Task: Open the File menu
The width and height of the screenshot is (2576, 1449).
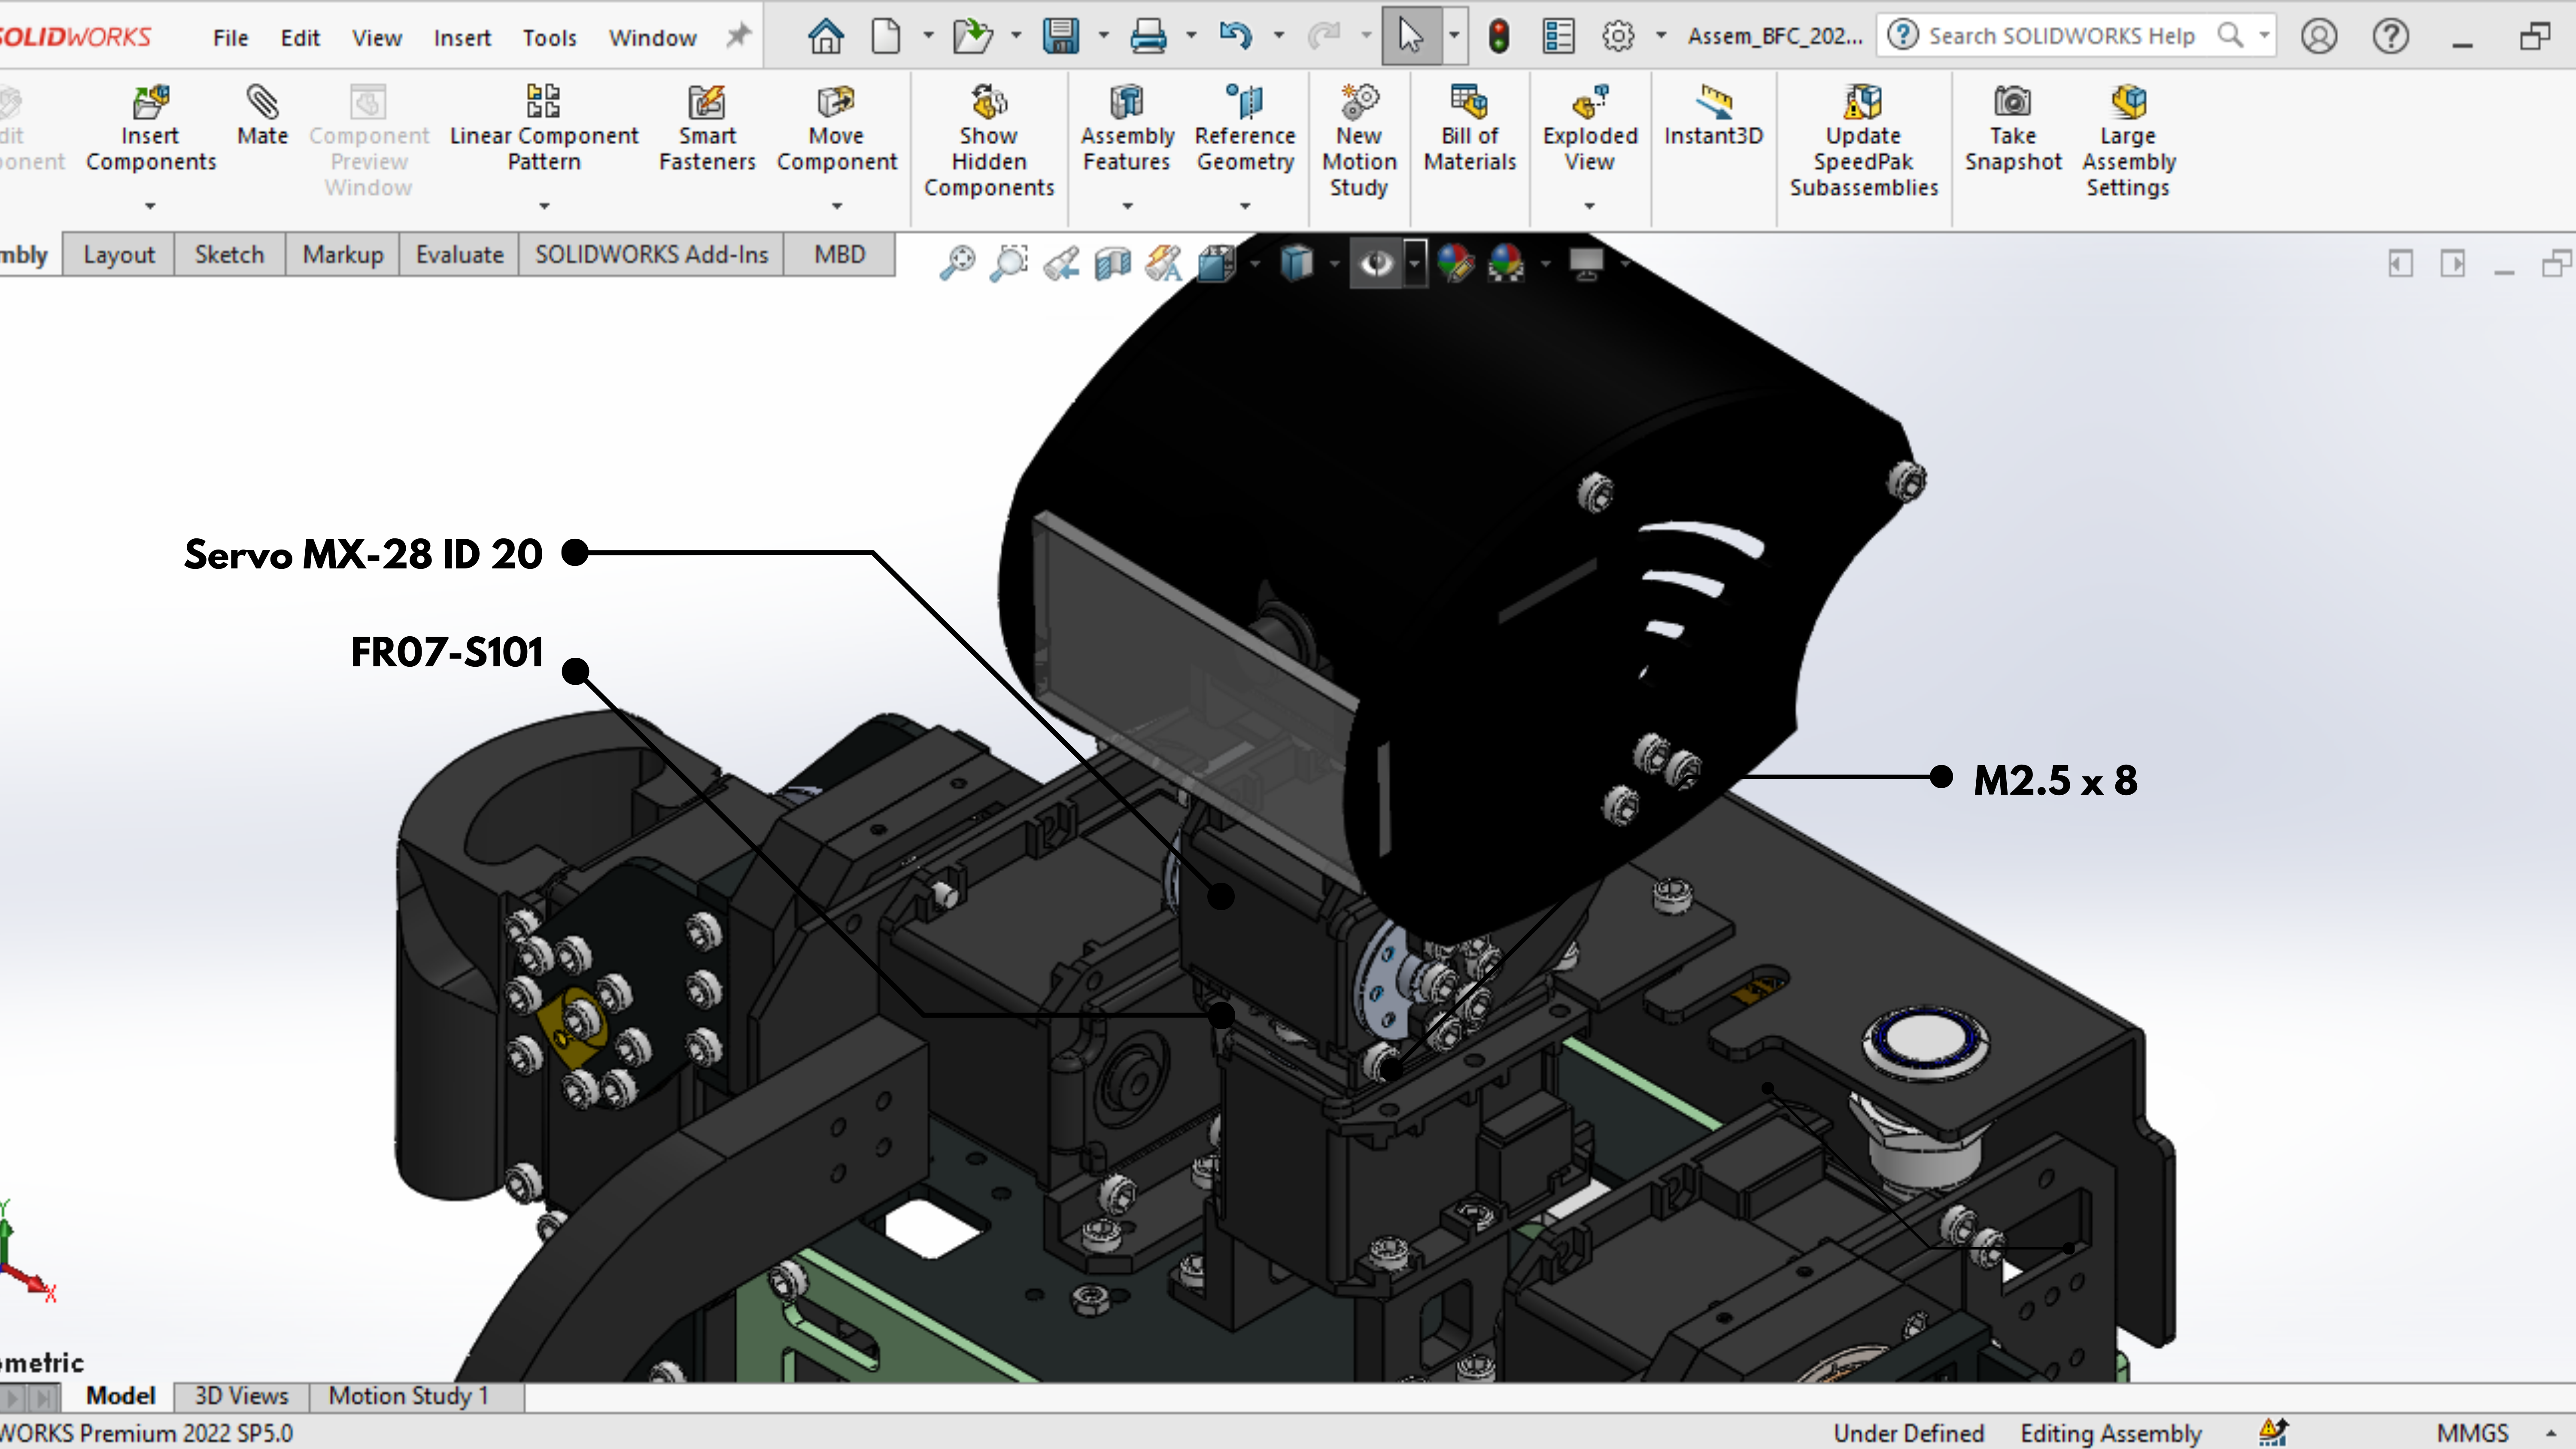Action: click(x=230, y=38)
